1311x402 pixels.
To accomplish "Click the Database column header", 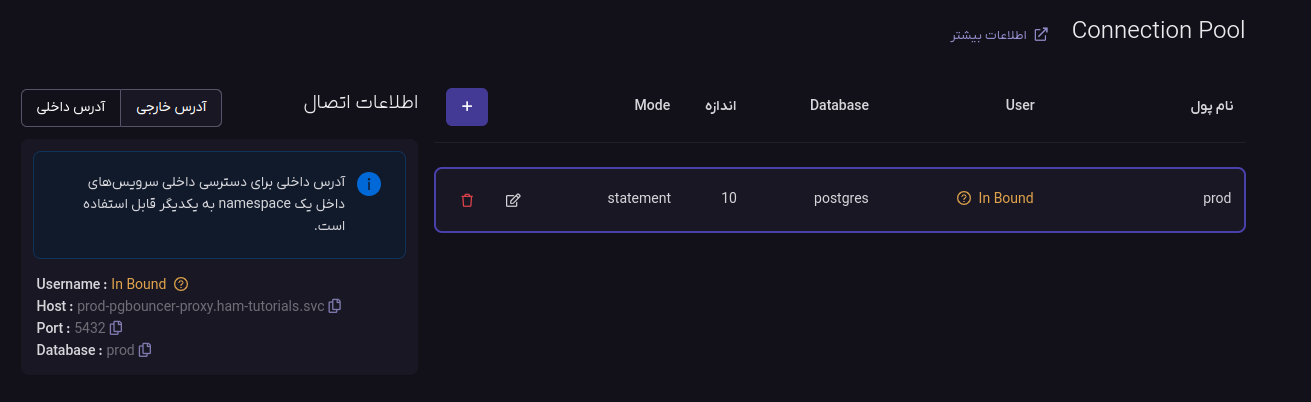I will click(x=839, y=105).
